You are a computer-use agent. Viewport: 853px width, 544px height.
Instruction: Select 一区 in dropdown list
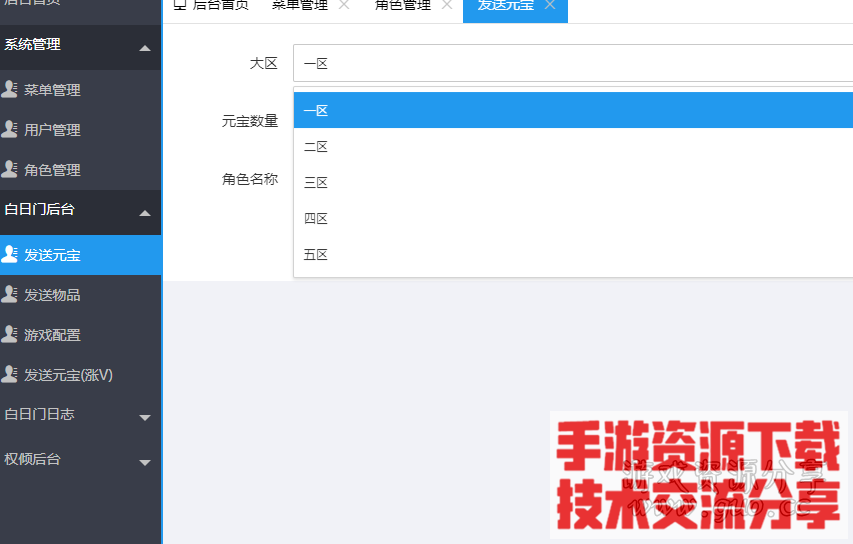coord(573,110)
